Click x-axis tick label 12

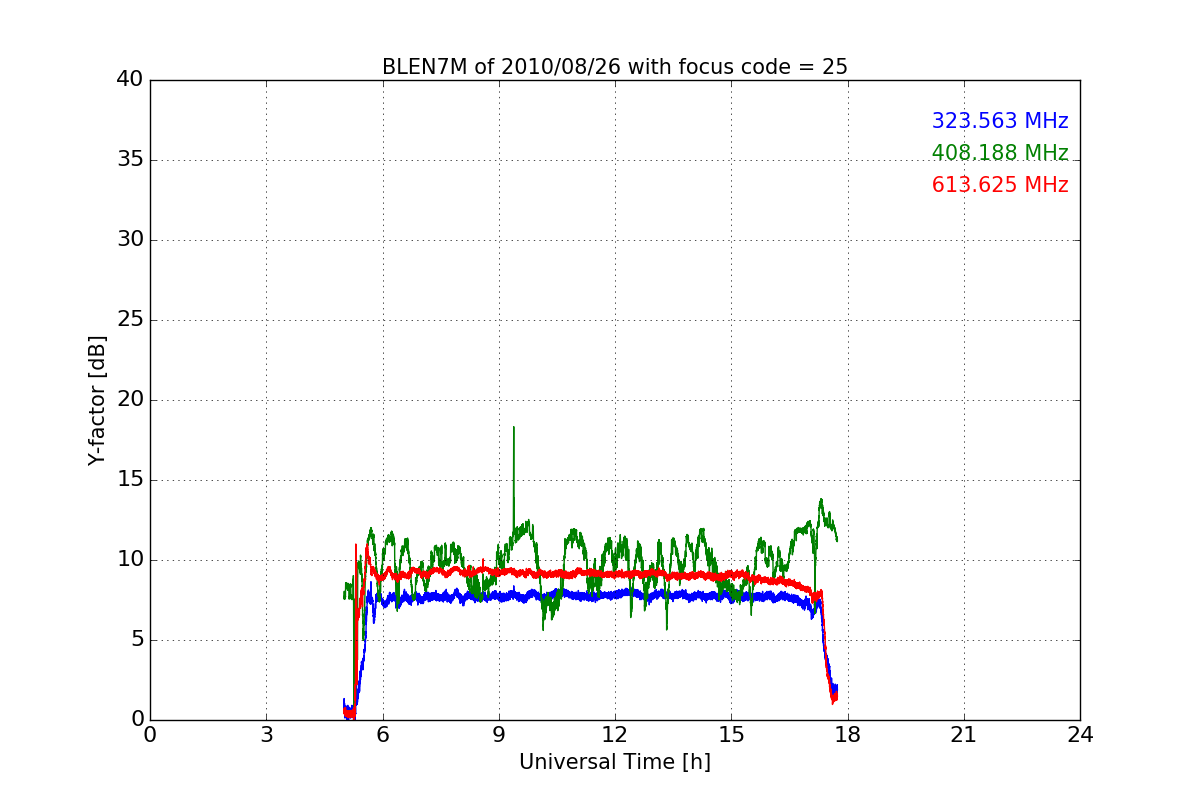615,734
